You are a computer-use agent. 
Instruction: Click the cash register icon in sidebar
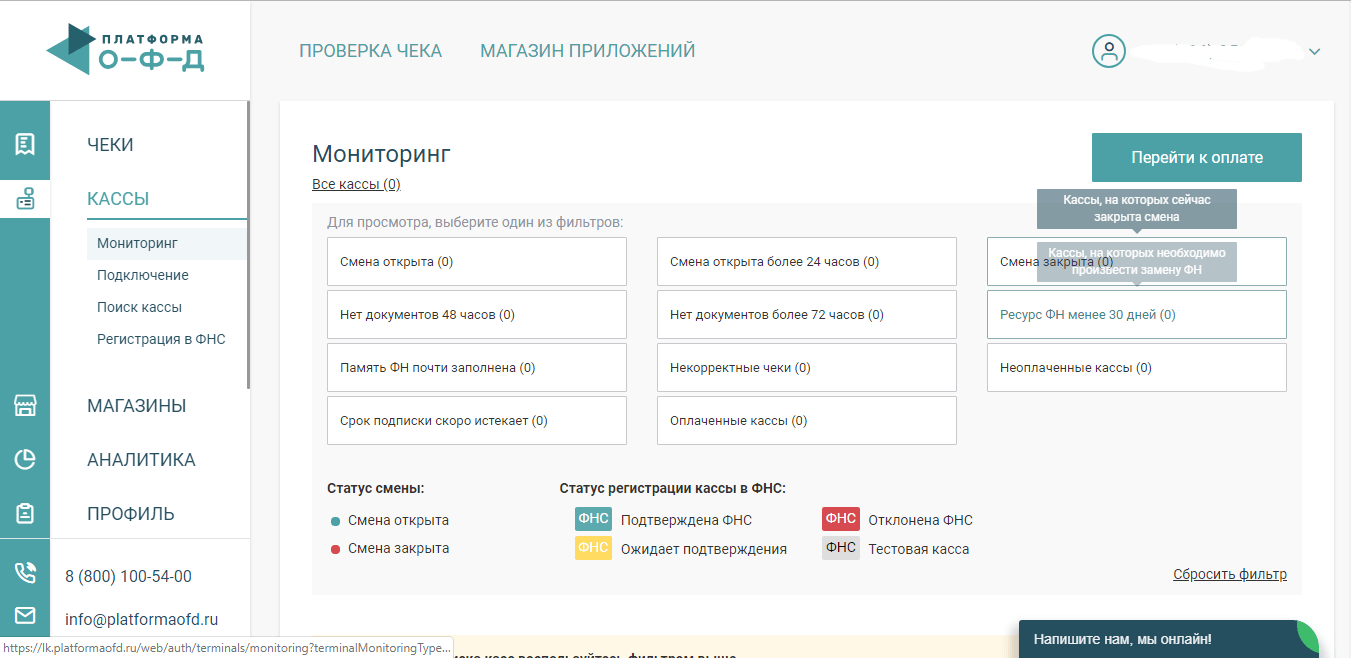[x=25, y=199]
